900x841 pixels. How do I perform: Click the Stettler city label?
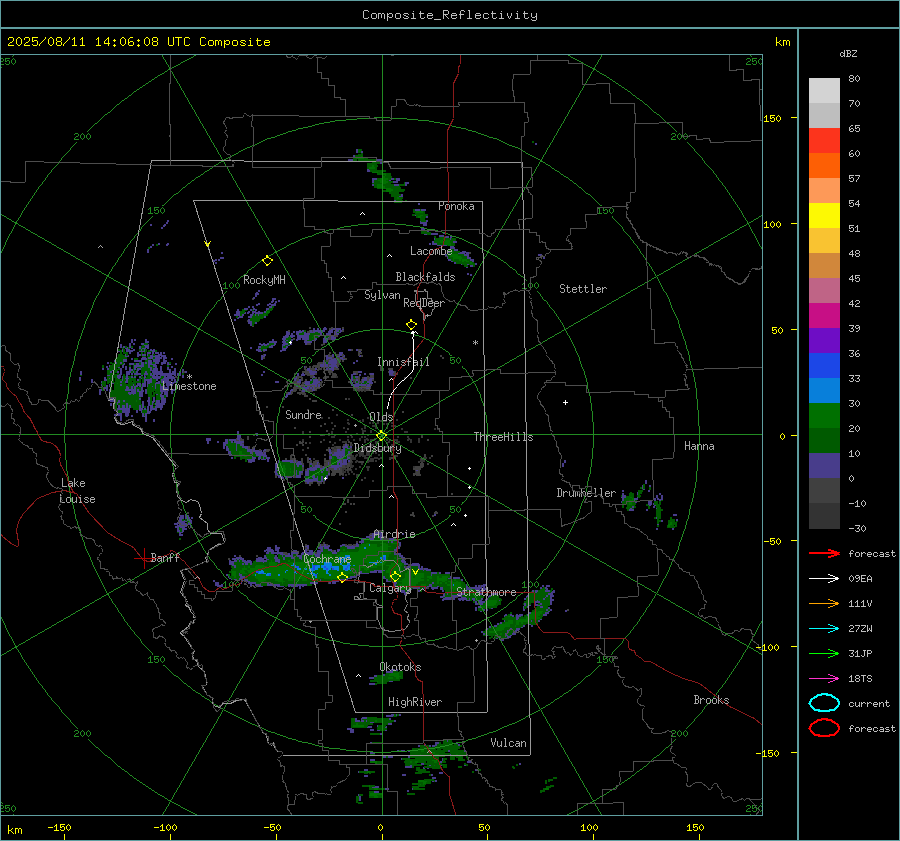click(583, 289)
